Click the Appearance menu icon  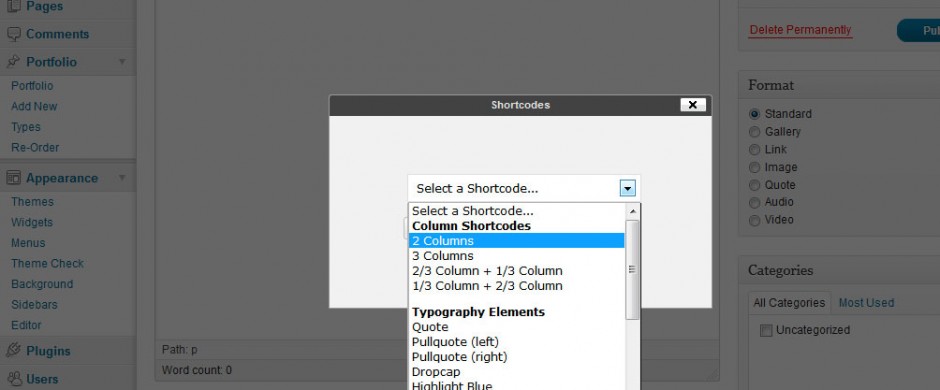[x=13, y=178]
